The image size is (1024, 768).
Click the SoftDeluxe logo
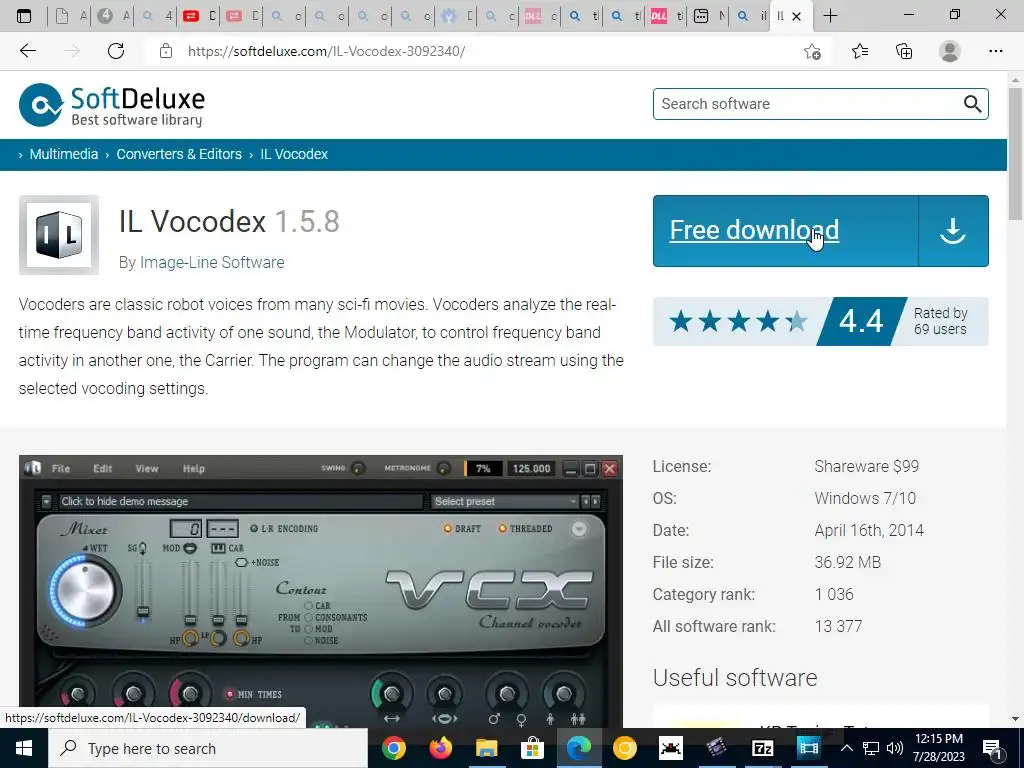pyautogui.click(x=112, y=104)
